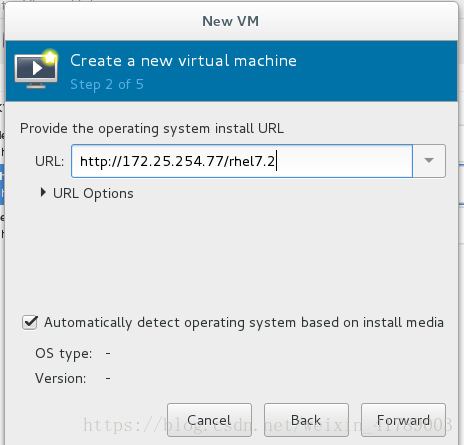The image size is (464, 445).
Task: Click the virtual machine monitor icon
Action: (x=36, y=69)
